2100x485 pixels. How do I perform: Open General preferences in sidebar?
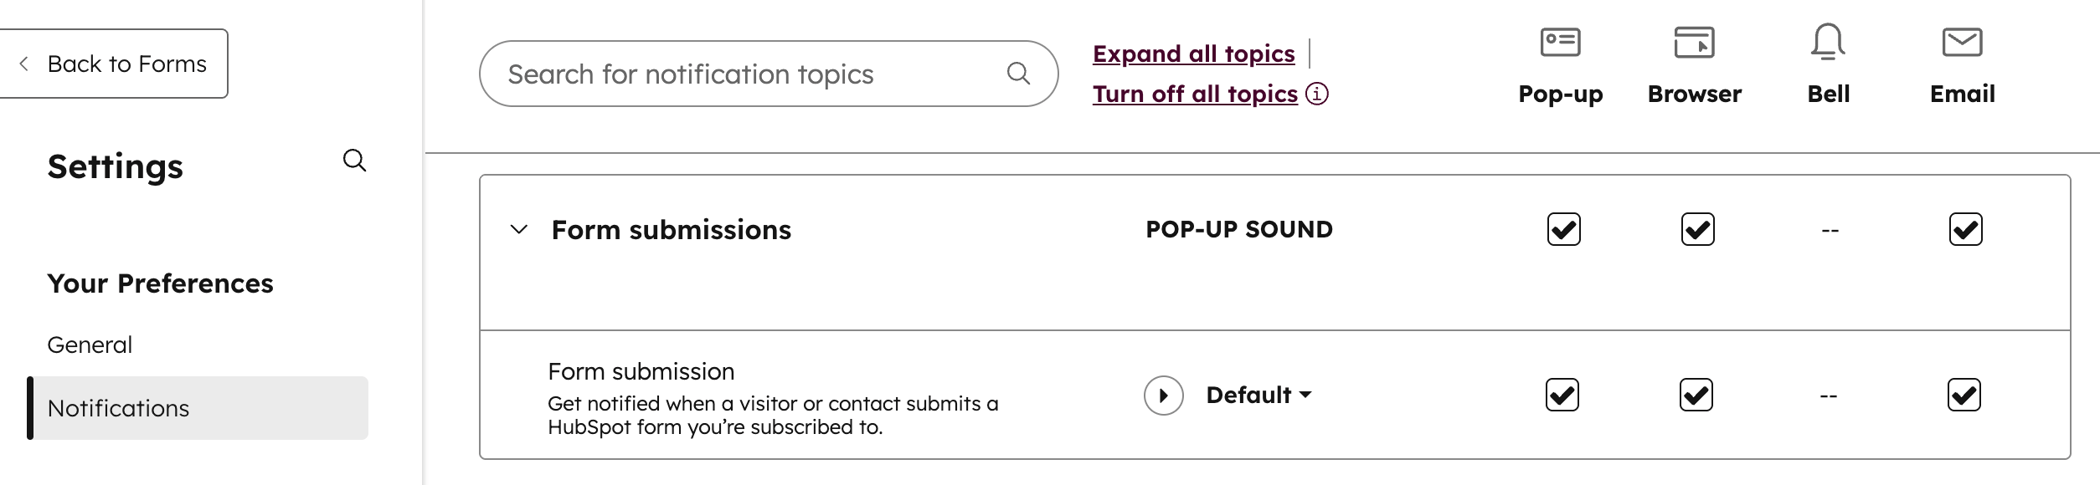pyautogui.click(x=90, y=344)
